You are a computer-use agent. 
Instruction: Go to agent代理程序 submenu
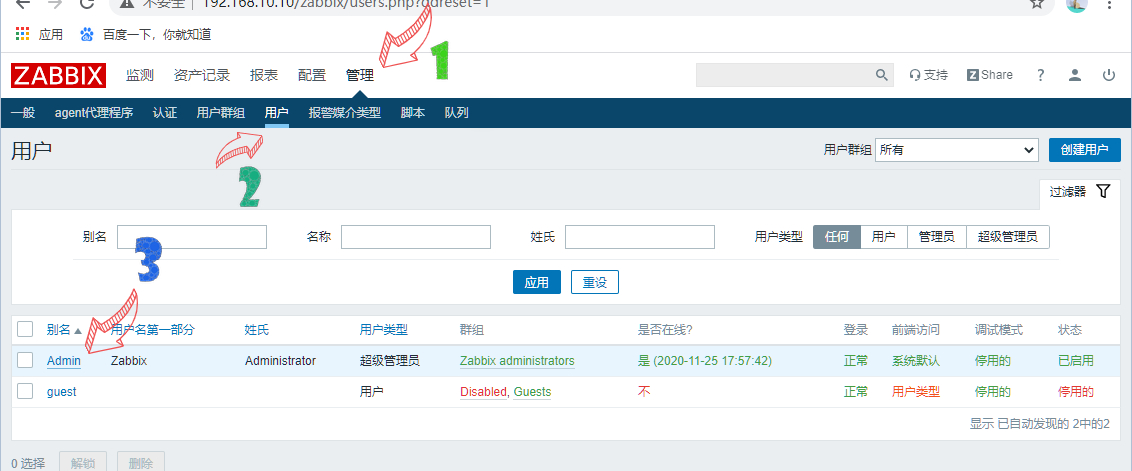tap(94, 113)
